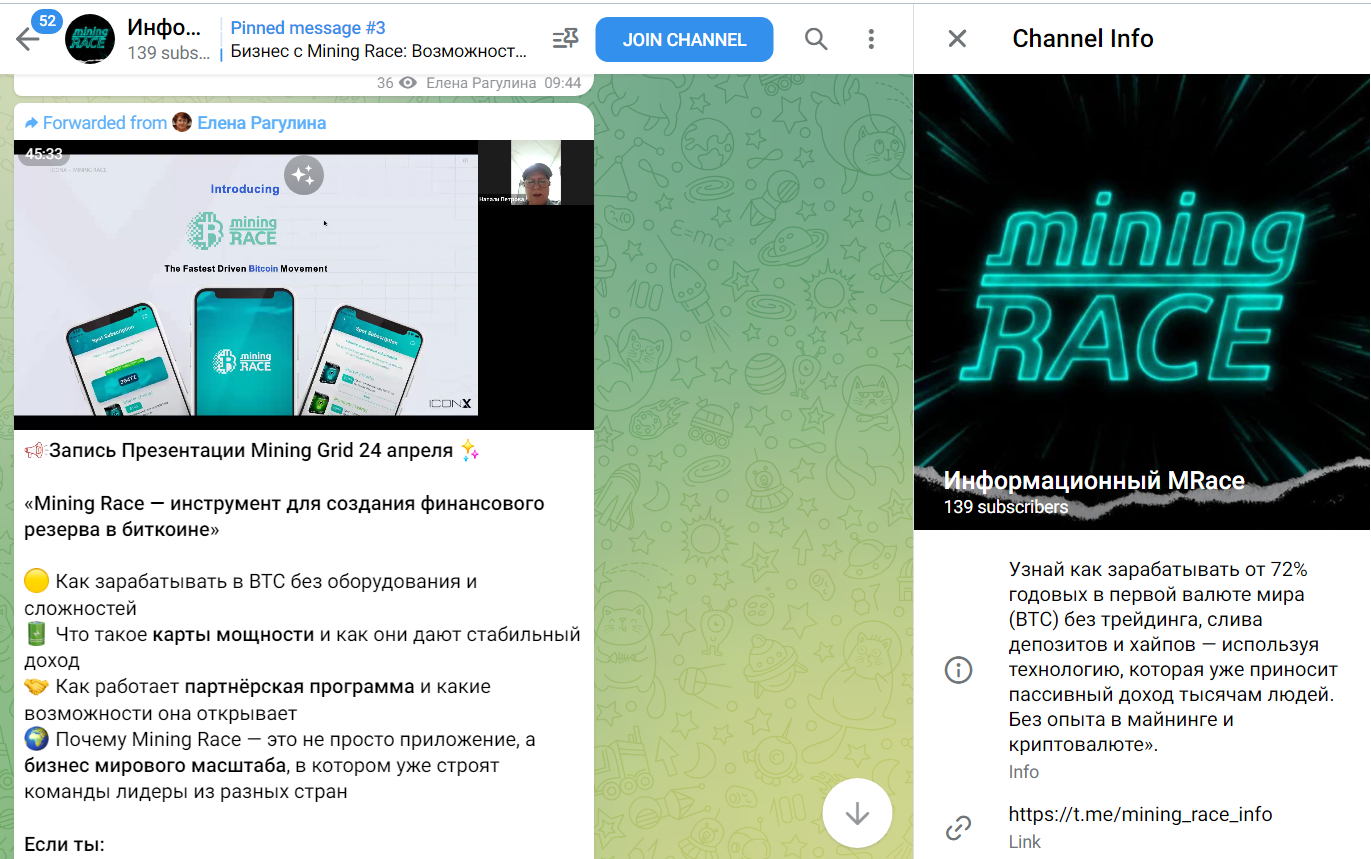Open Елена Рагулина forwarded sender link
The width and height of the screenshot is (1371, 859).
pos(261,123)
